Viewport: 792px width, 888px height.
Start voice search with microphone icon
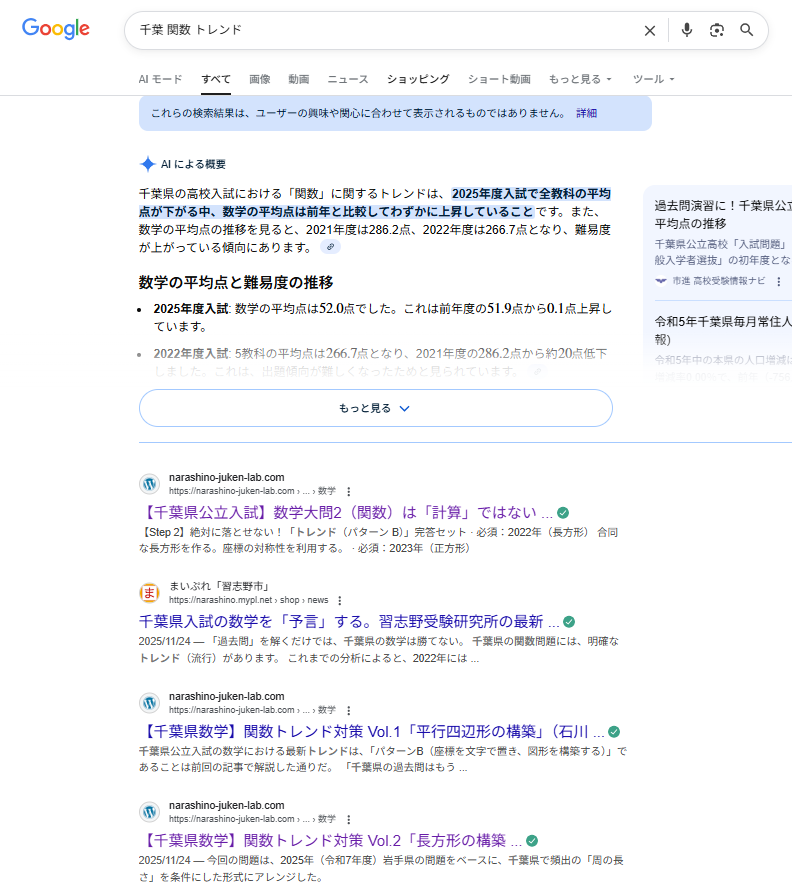(x=686, y=30)
